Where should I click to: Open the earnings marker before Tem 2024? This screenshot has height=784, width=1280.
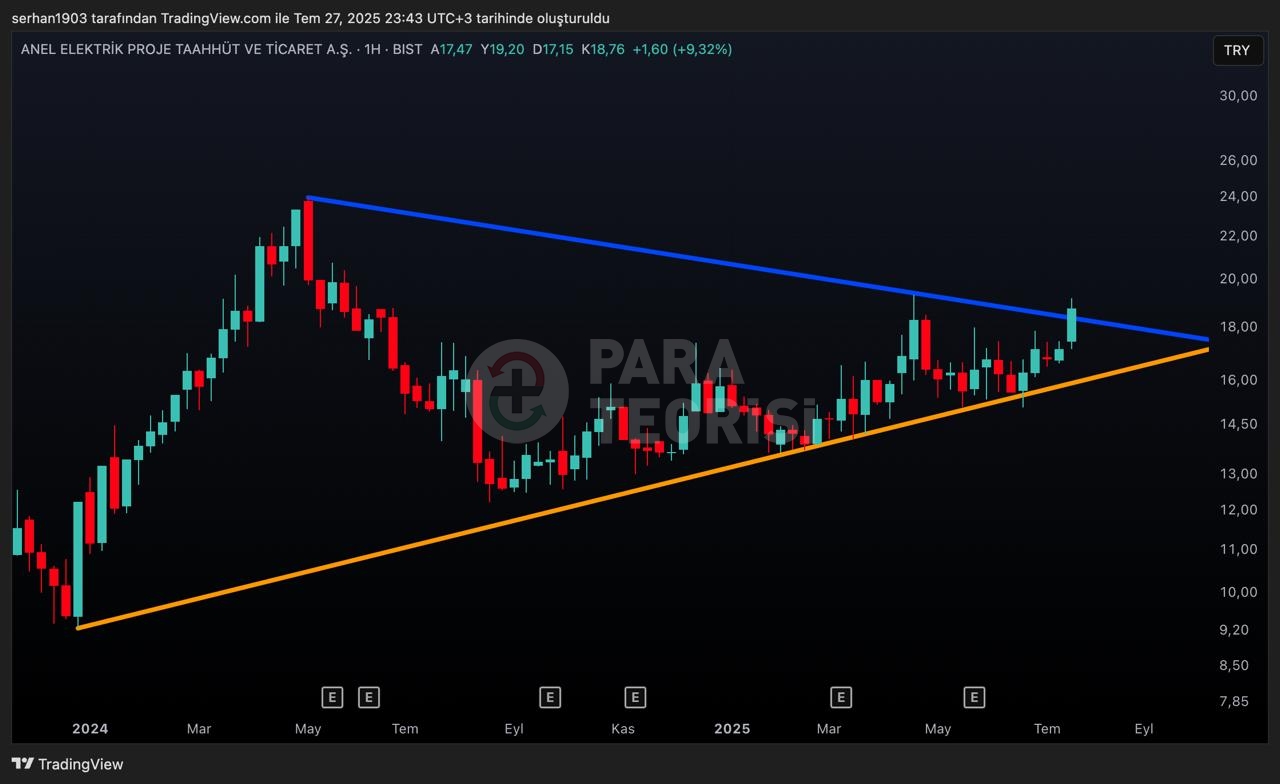[x=369, y=697]
